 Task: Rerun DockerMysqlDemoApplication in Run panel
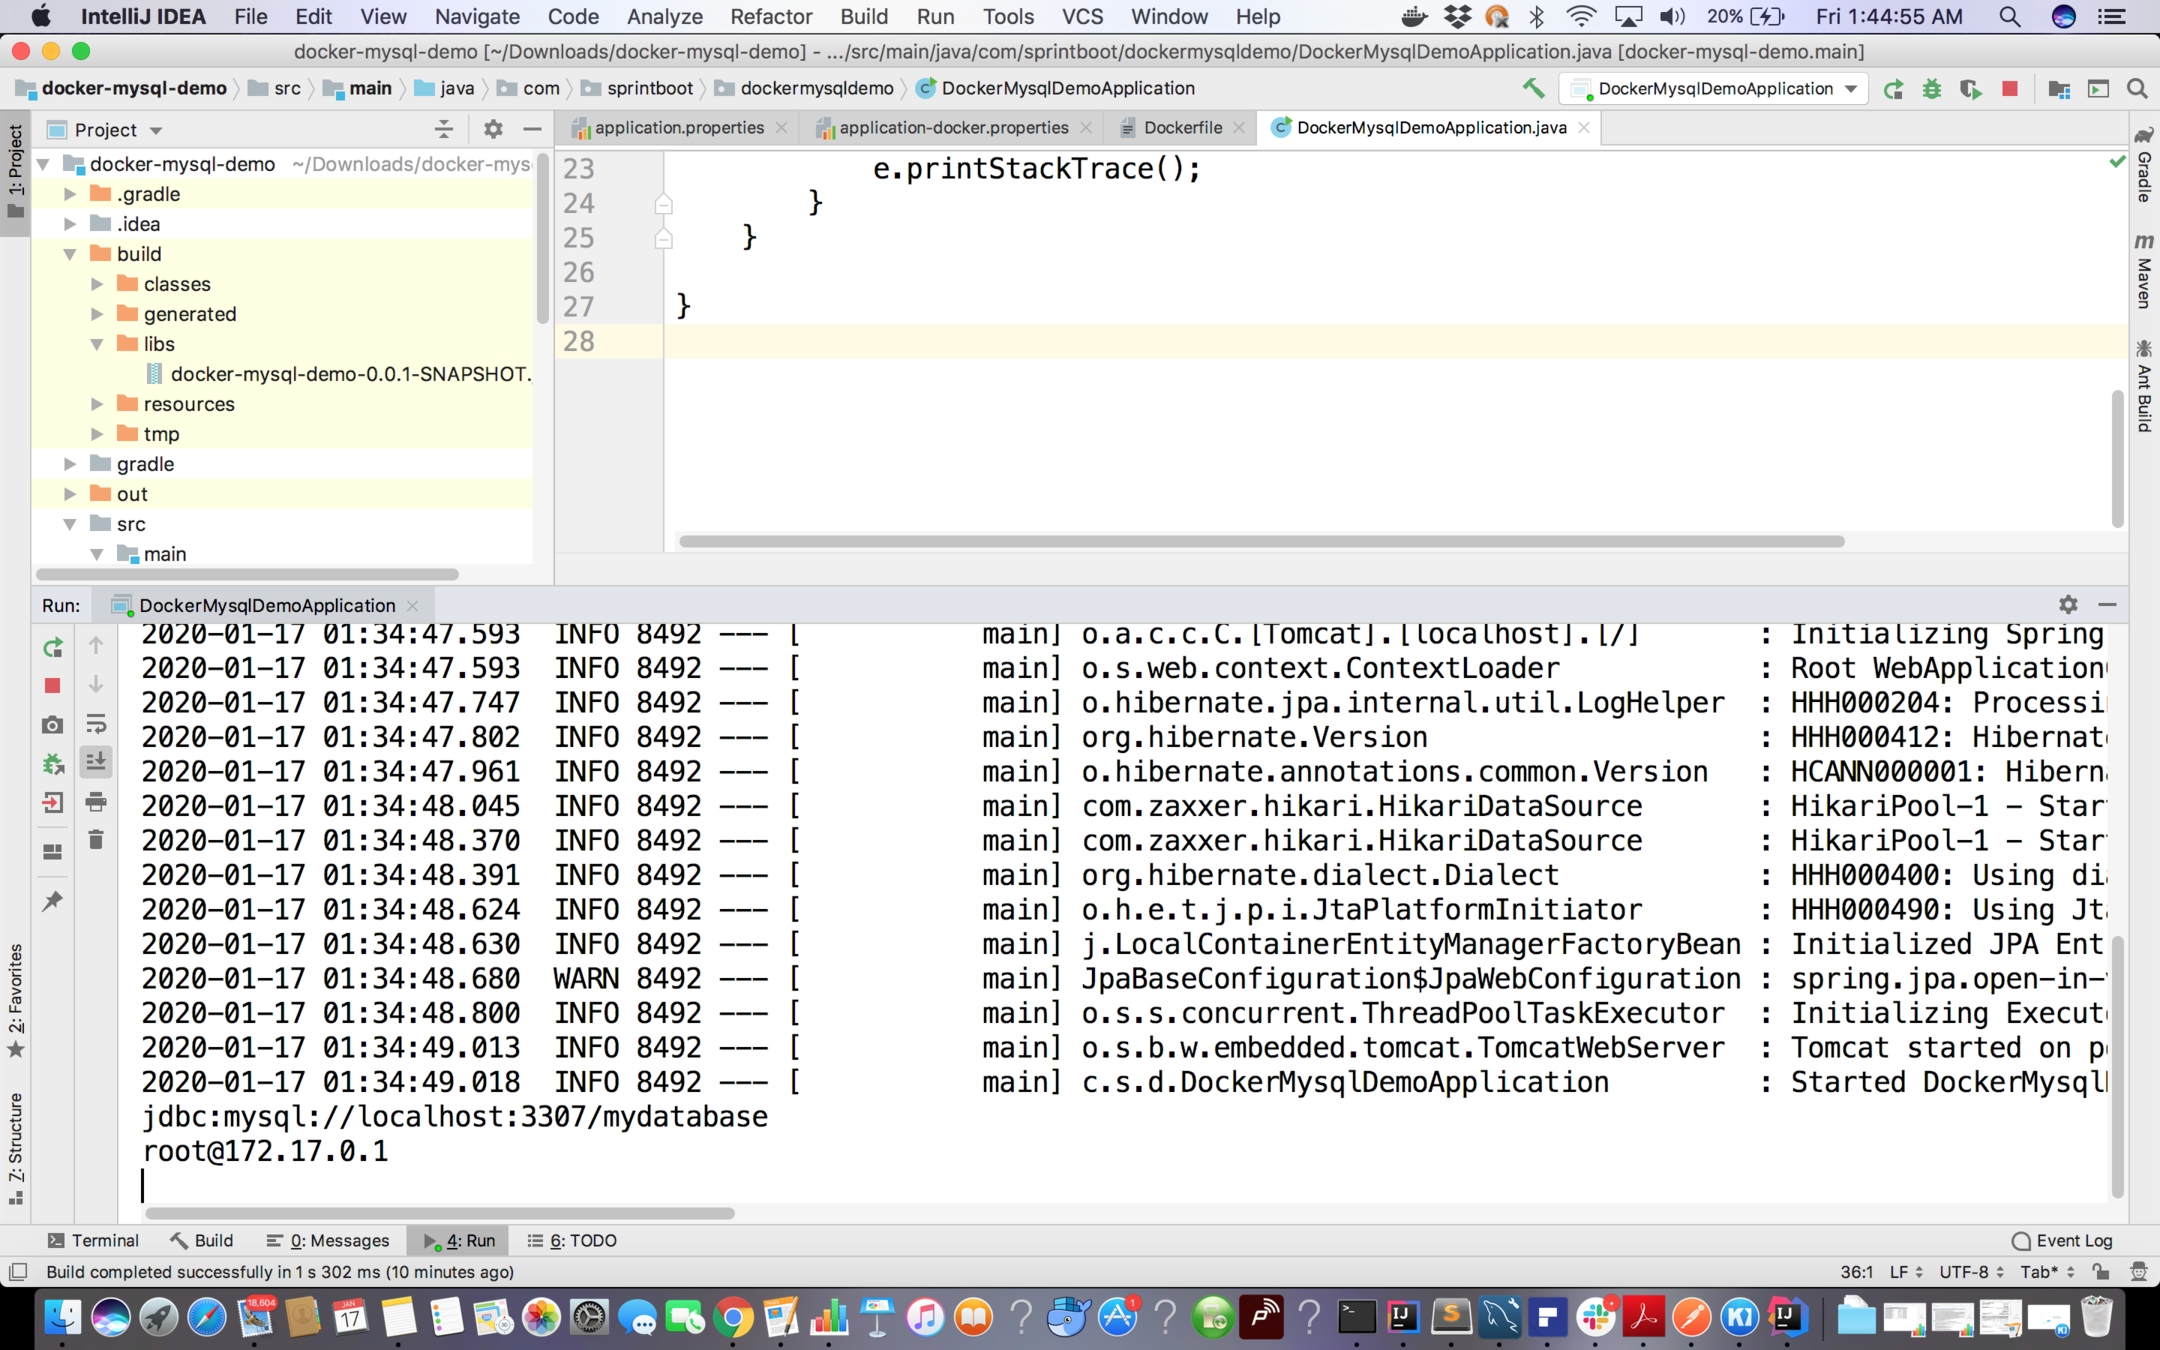tap(53, 647)
